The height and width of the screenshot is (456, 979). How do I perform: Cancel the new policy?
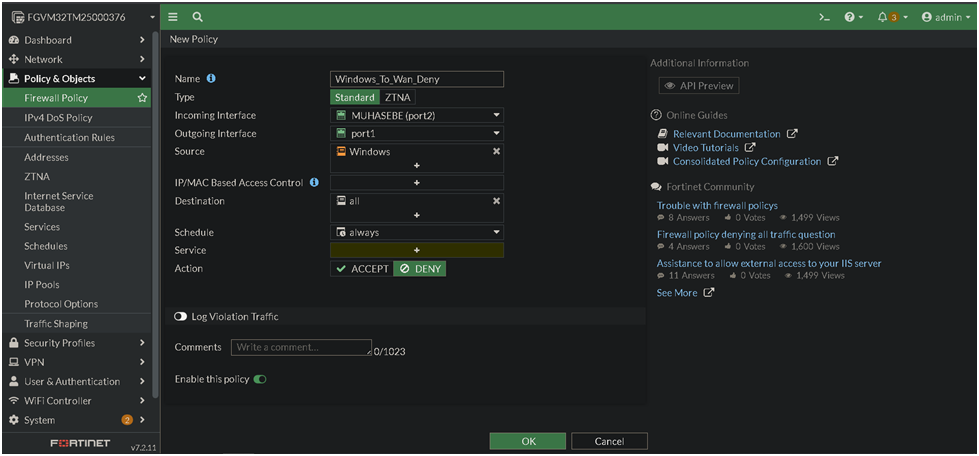(609, 441)
